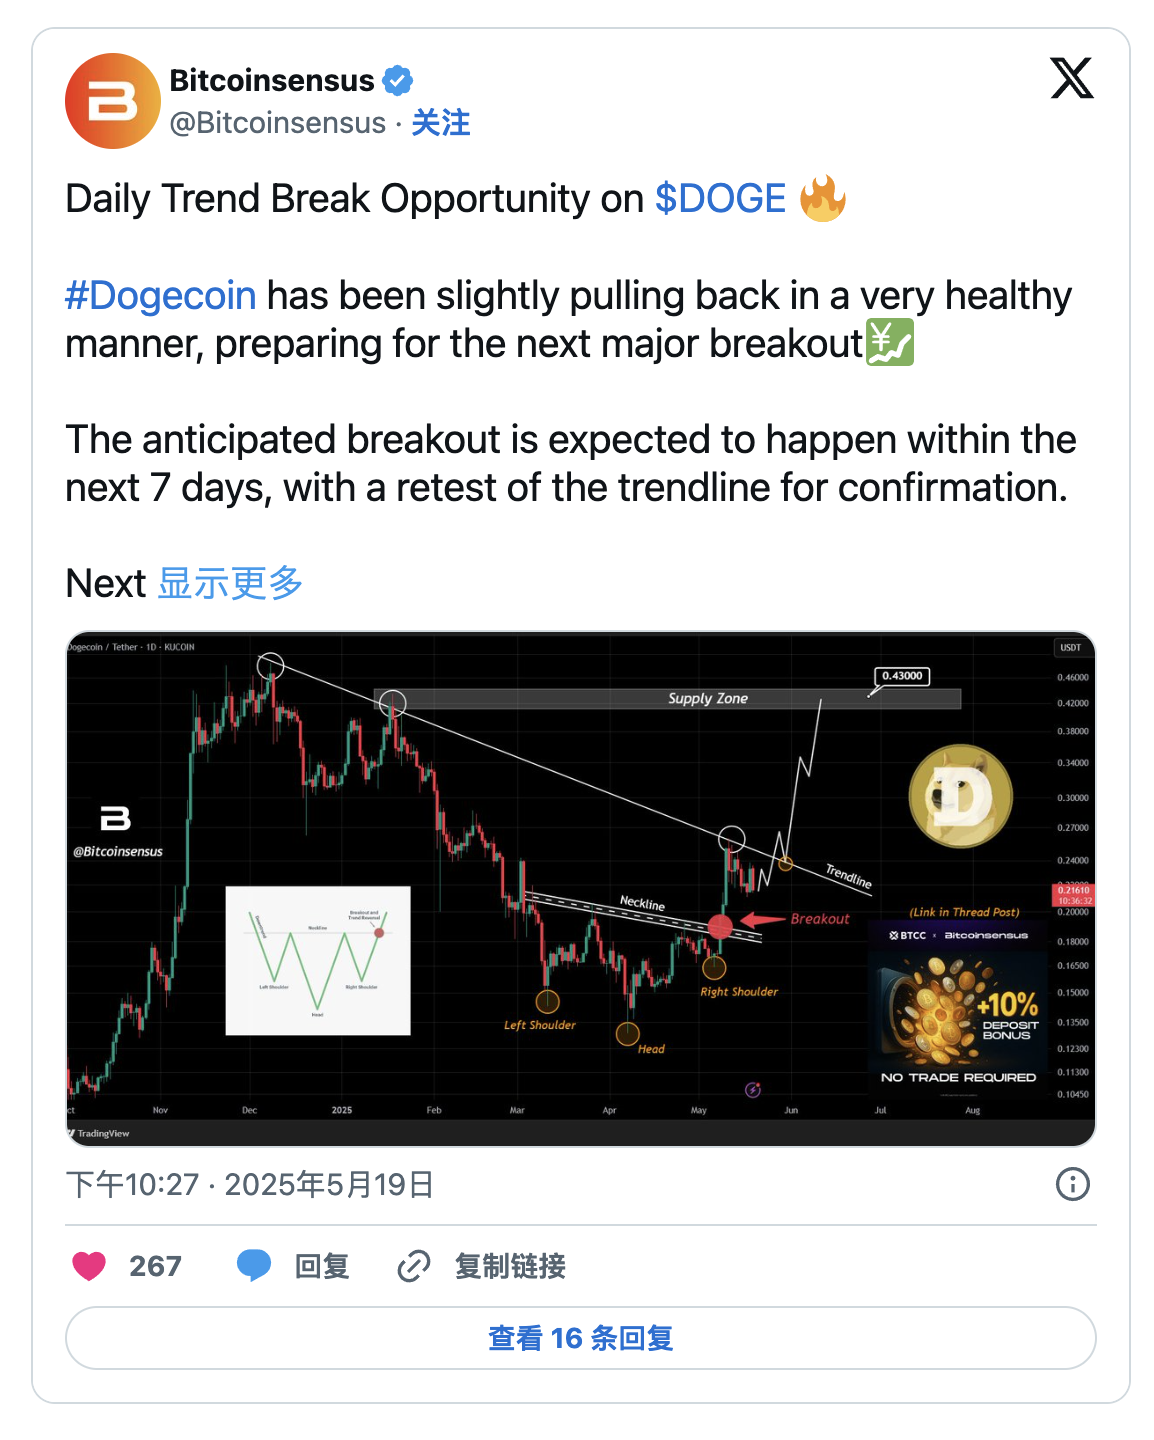1154x1440 pixels.
Task: Click the Supply Zone label in chart
Action: point(707,698)
